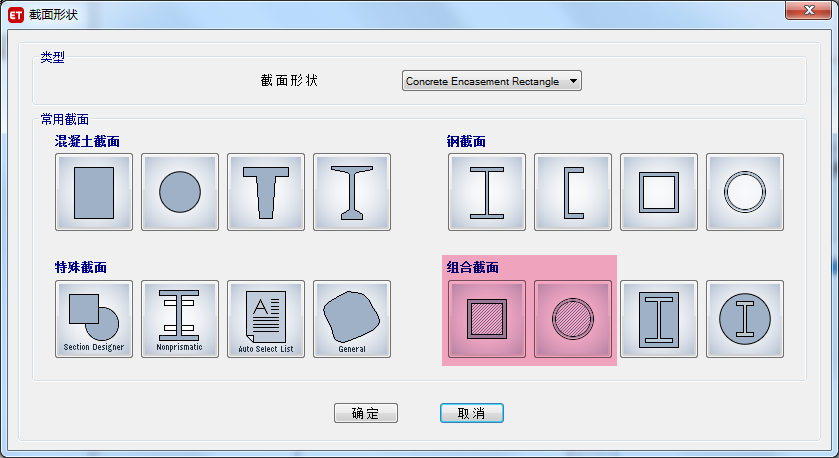
Task: Choose the concrete circular section icon
Action: click(x=180, y=192)
